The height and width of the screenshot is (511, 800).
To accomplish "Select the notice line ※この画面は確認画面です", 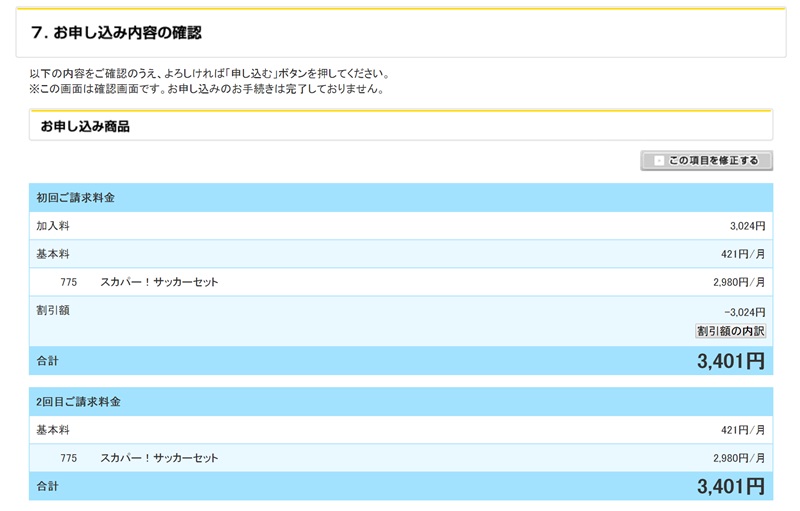I will pyautogui.click(x=207, y=89).
